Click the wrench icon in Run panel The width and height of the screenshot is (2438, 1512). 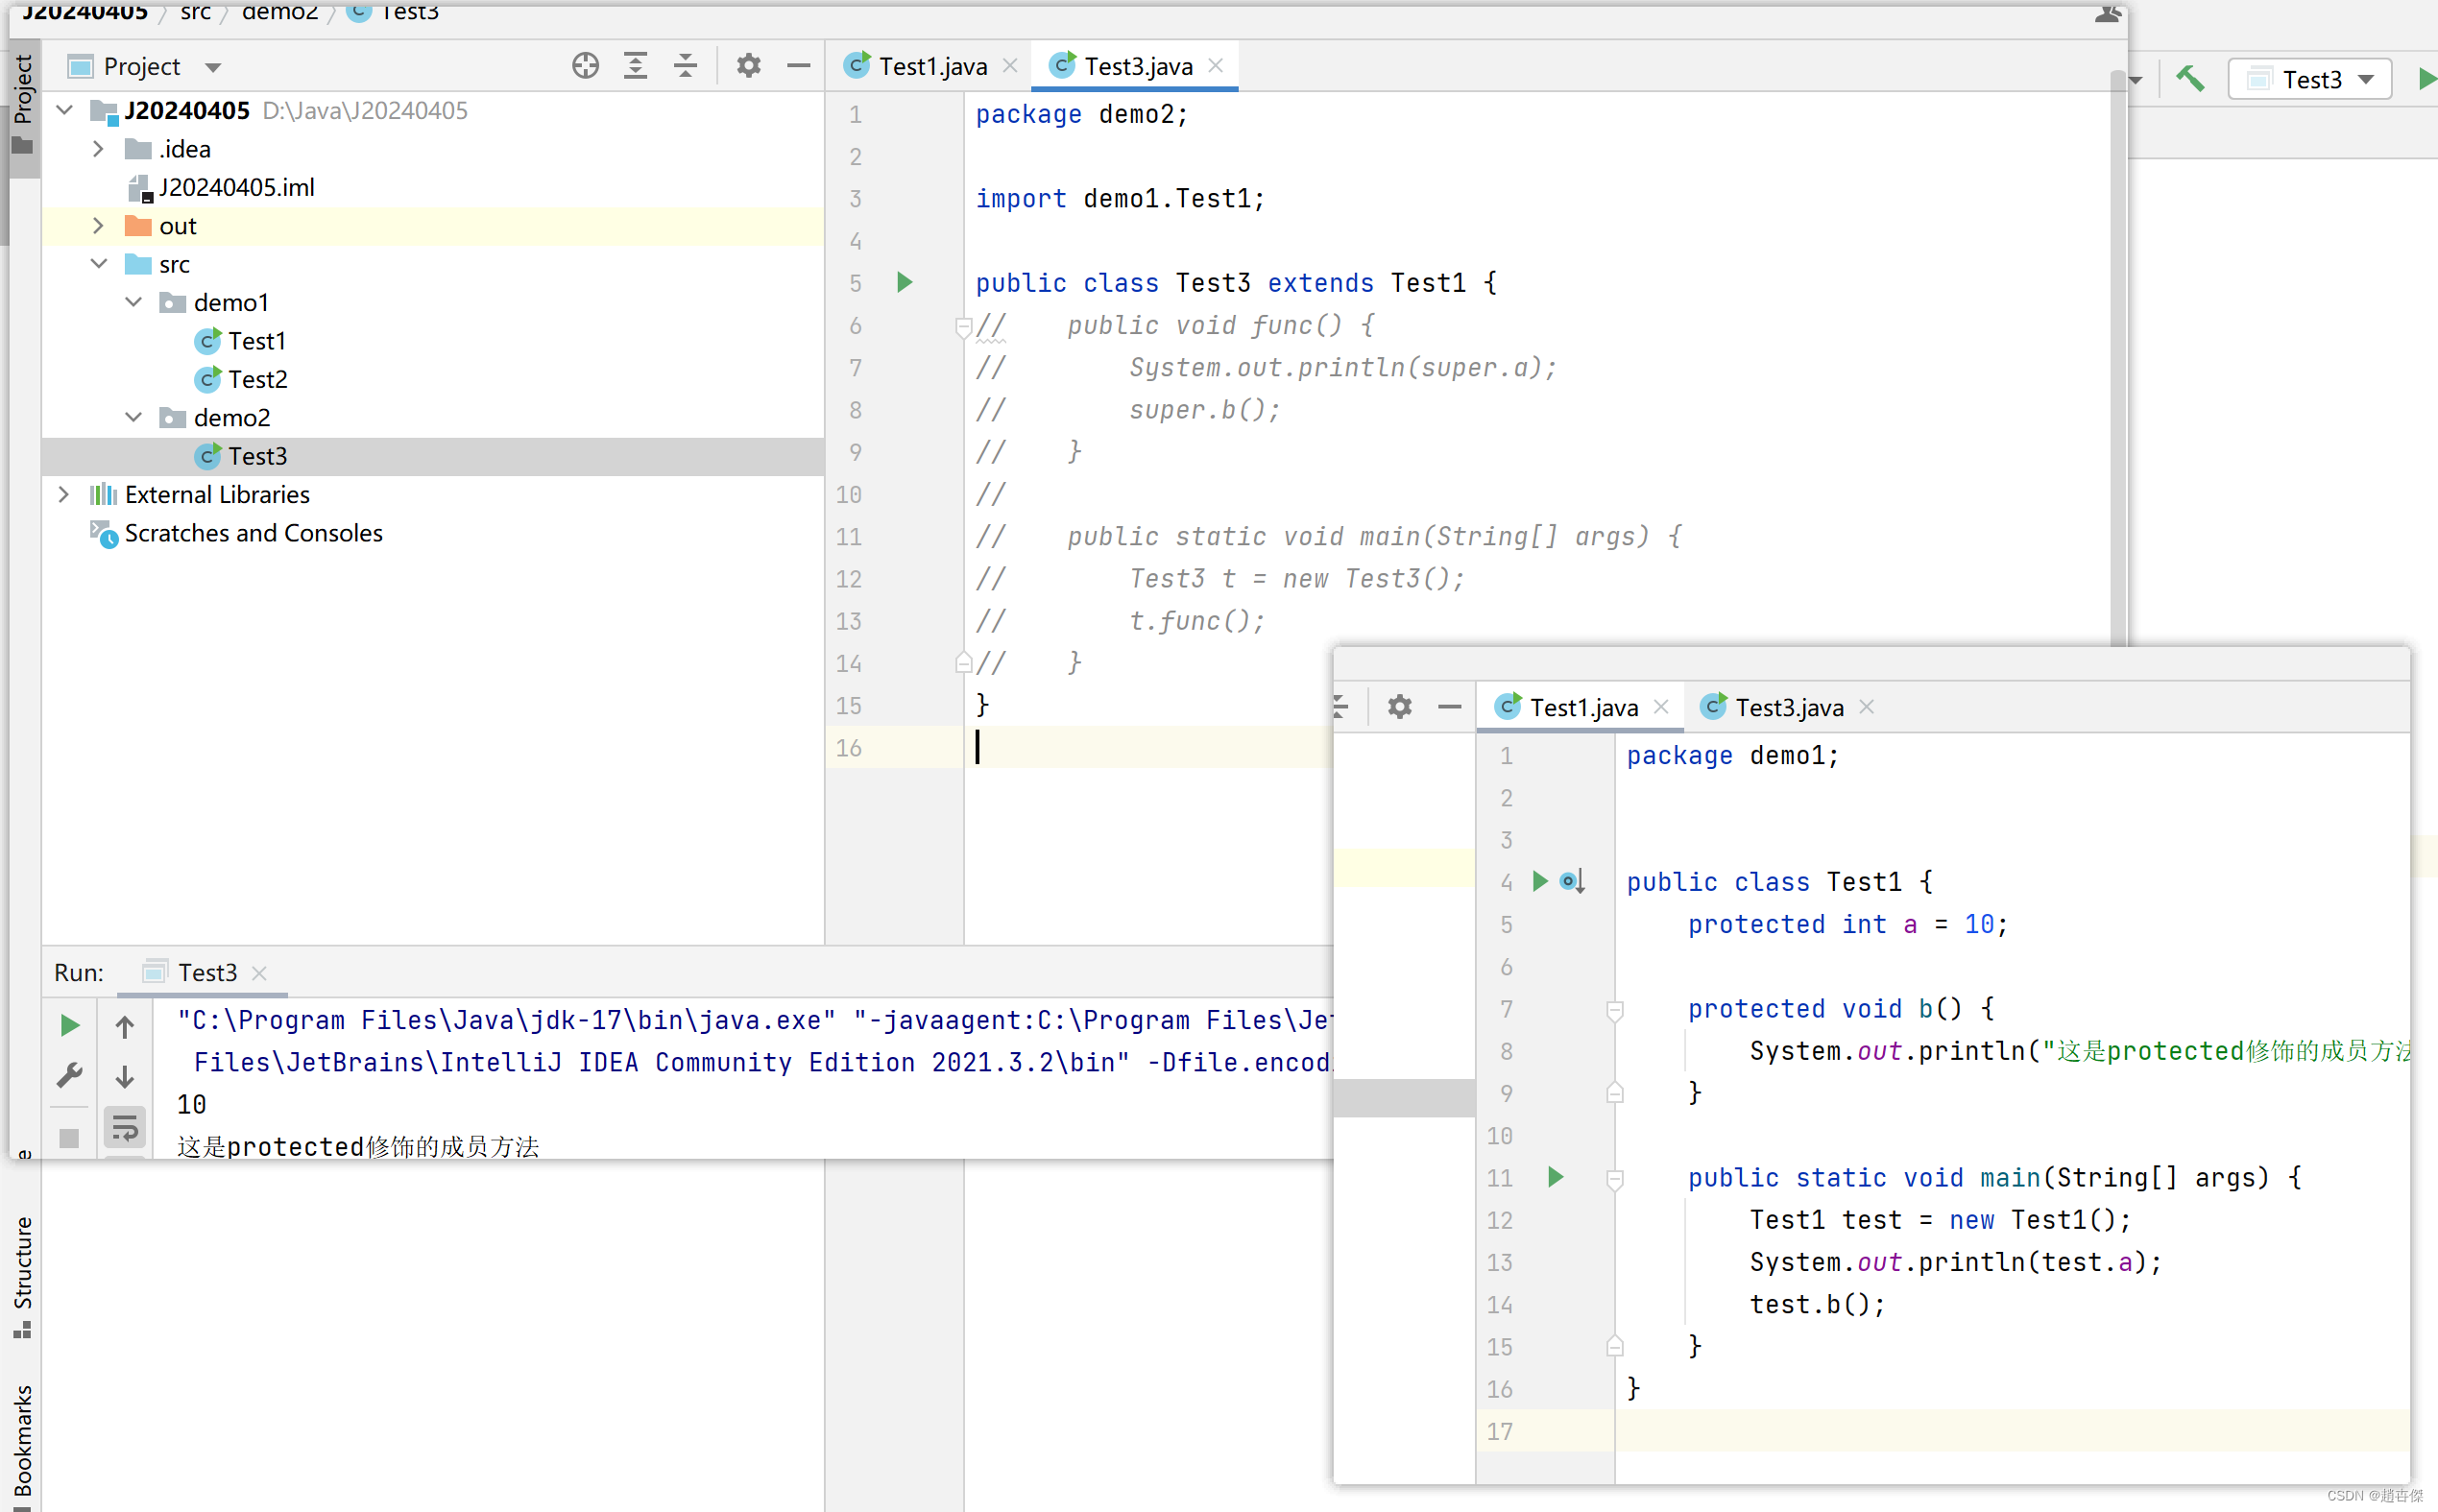(x=69, y=1076)
